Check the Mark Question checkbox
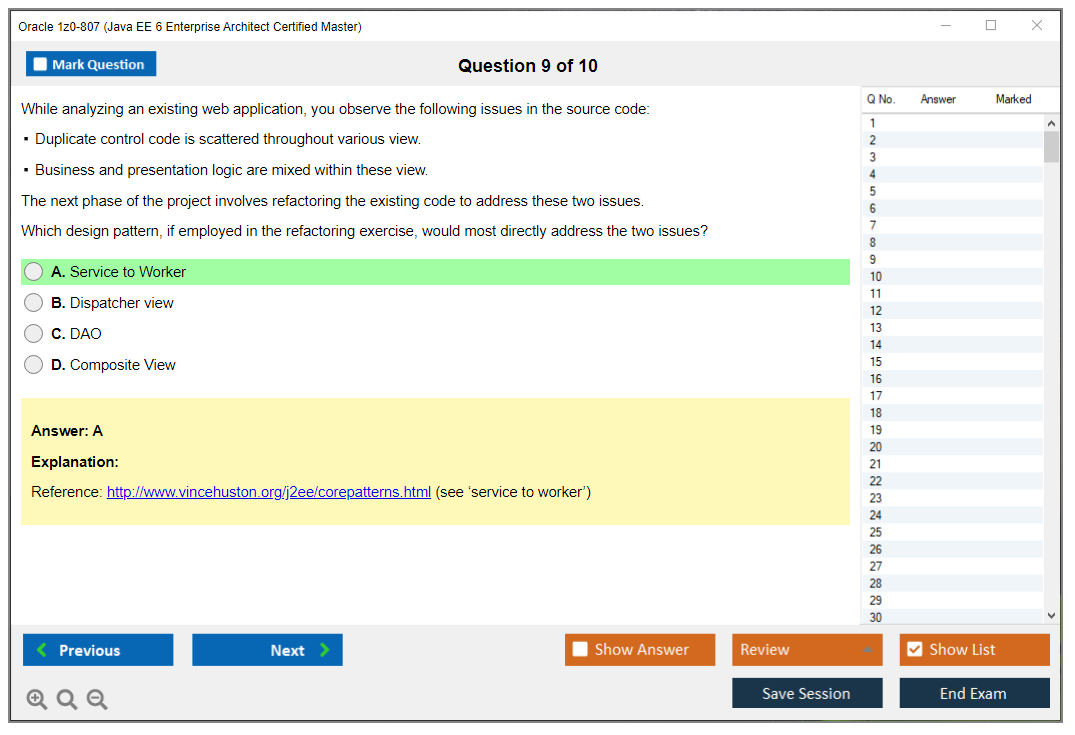The width and height of the screenshot is (1075, 735). pos(41,64)
